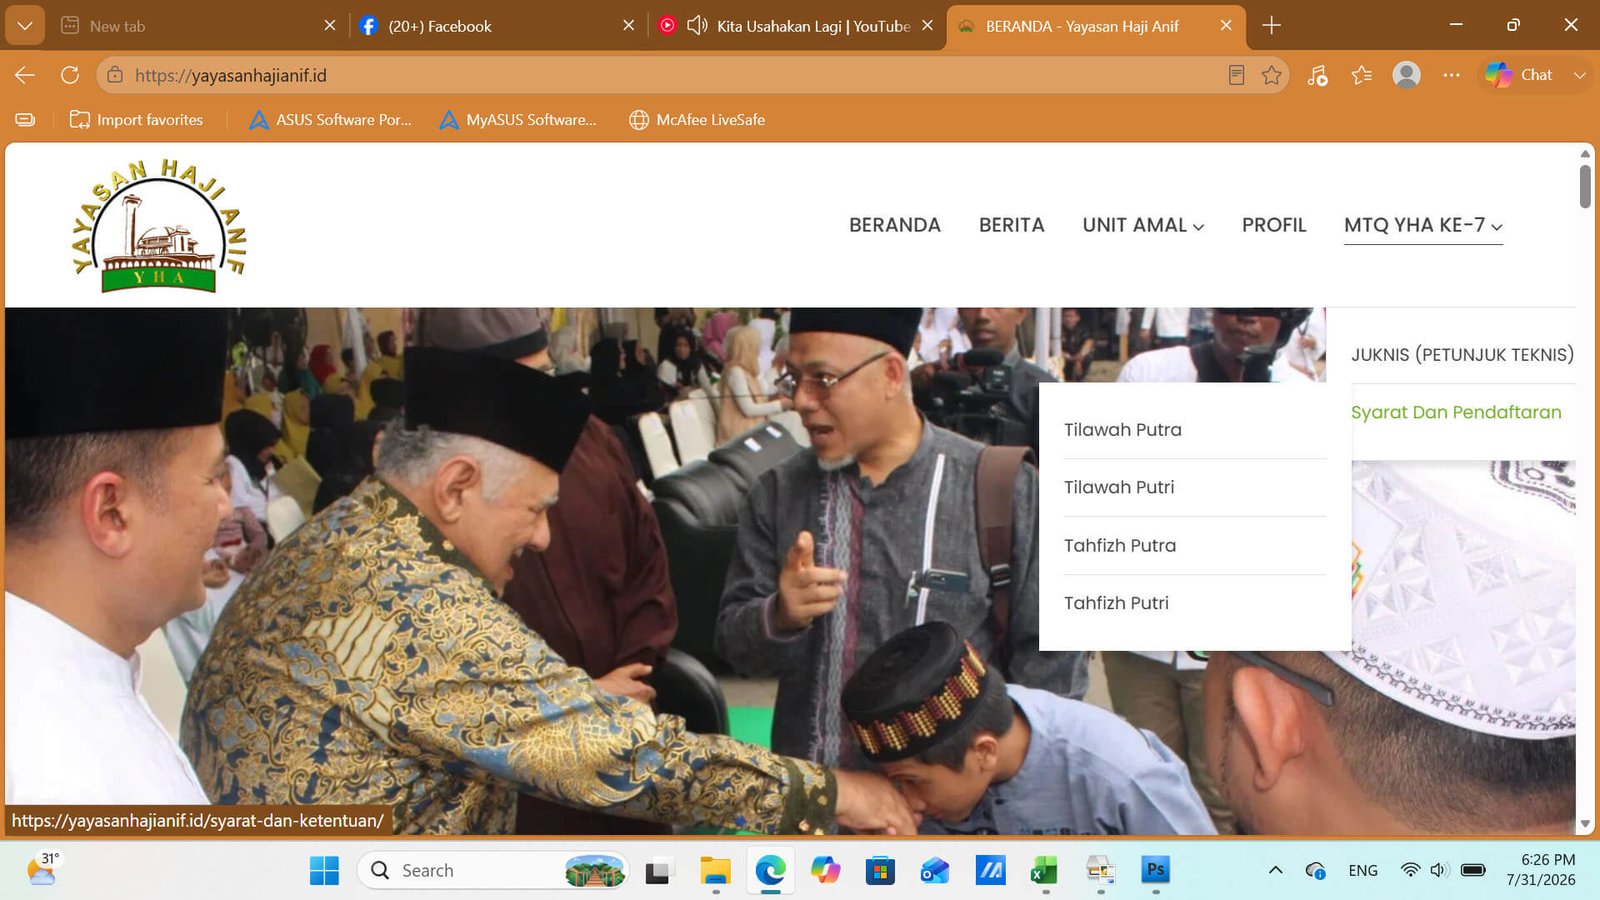This screenshot has width=1600, height=900.
Task: Click the scrollbar down arrow
Action: (x=1585, y=825)
